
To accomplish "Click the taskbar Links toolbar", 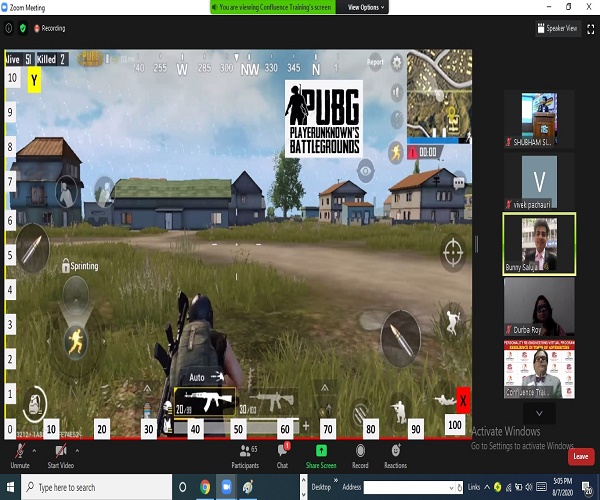I will coord(474,487).
